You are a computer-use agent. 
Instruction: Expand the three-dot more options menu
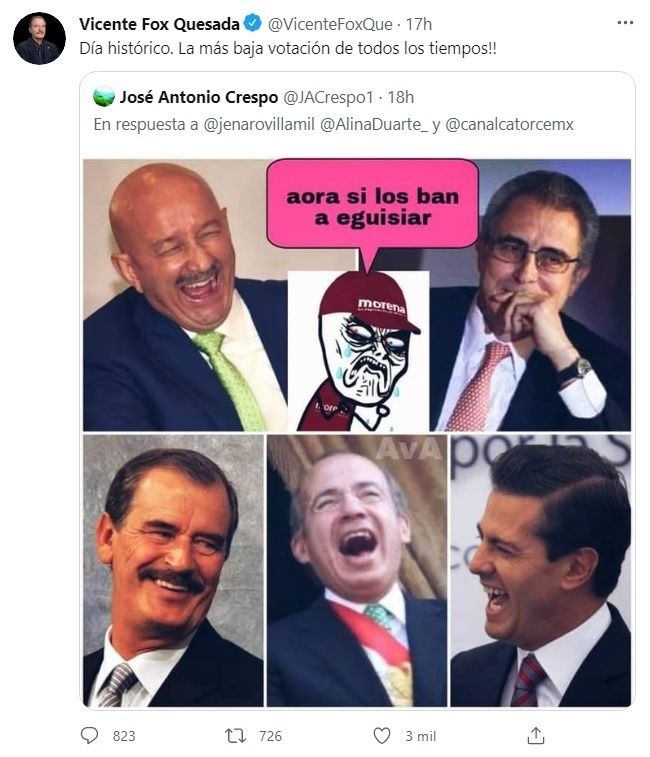pos(625,24)
